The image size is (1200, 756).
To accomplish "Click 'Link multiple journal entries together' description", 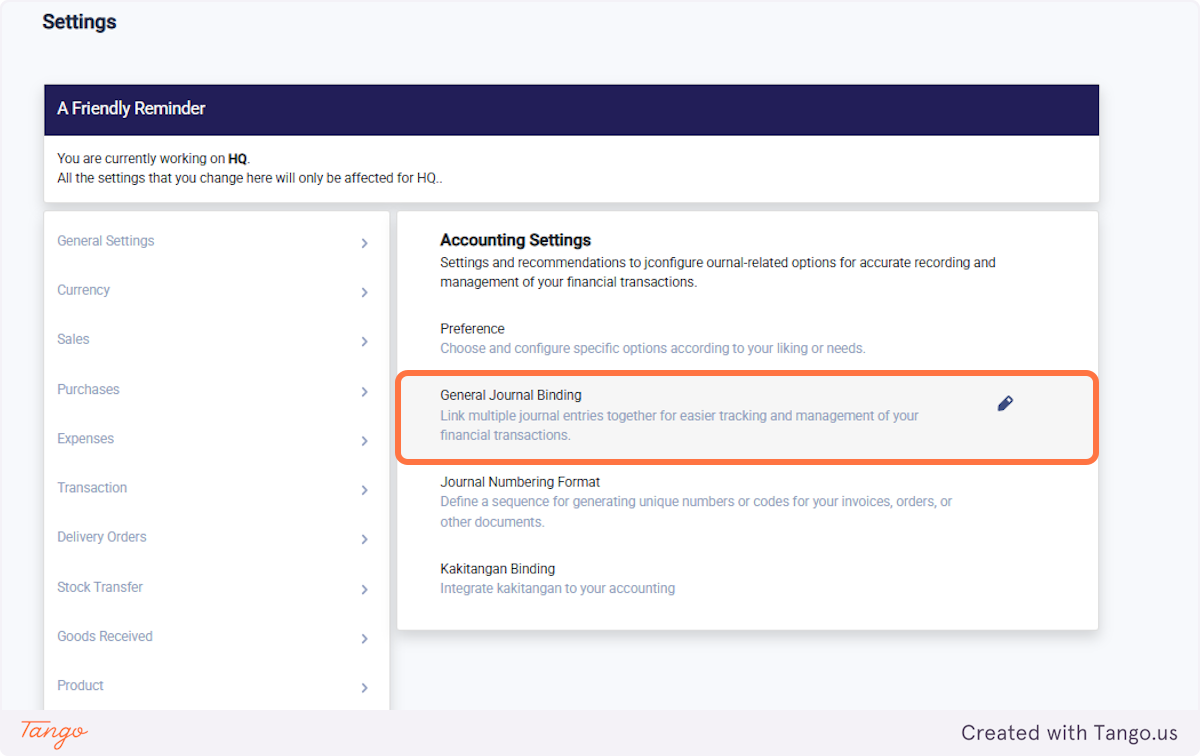I will 679,425.
